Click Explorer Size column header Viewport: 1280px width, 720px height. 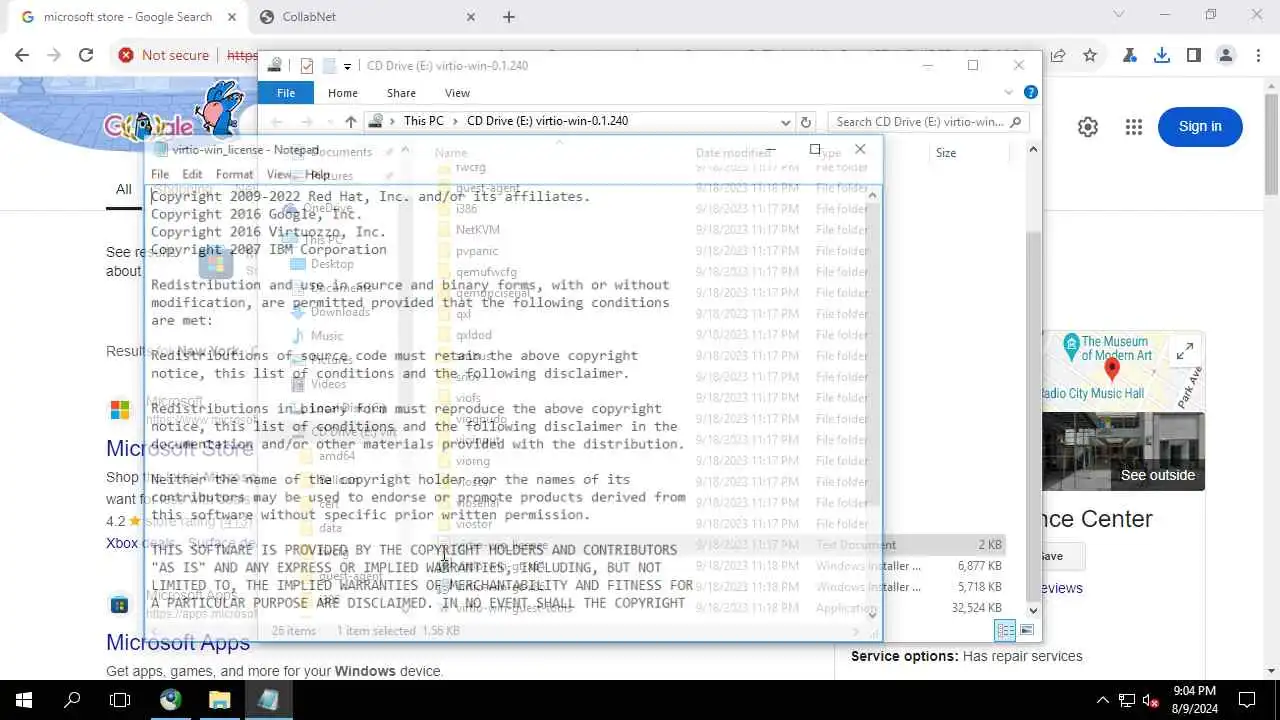pos(946,153)
